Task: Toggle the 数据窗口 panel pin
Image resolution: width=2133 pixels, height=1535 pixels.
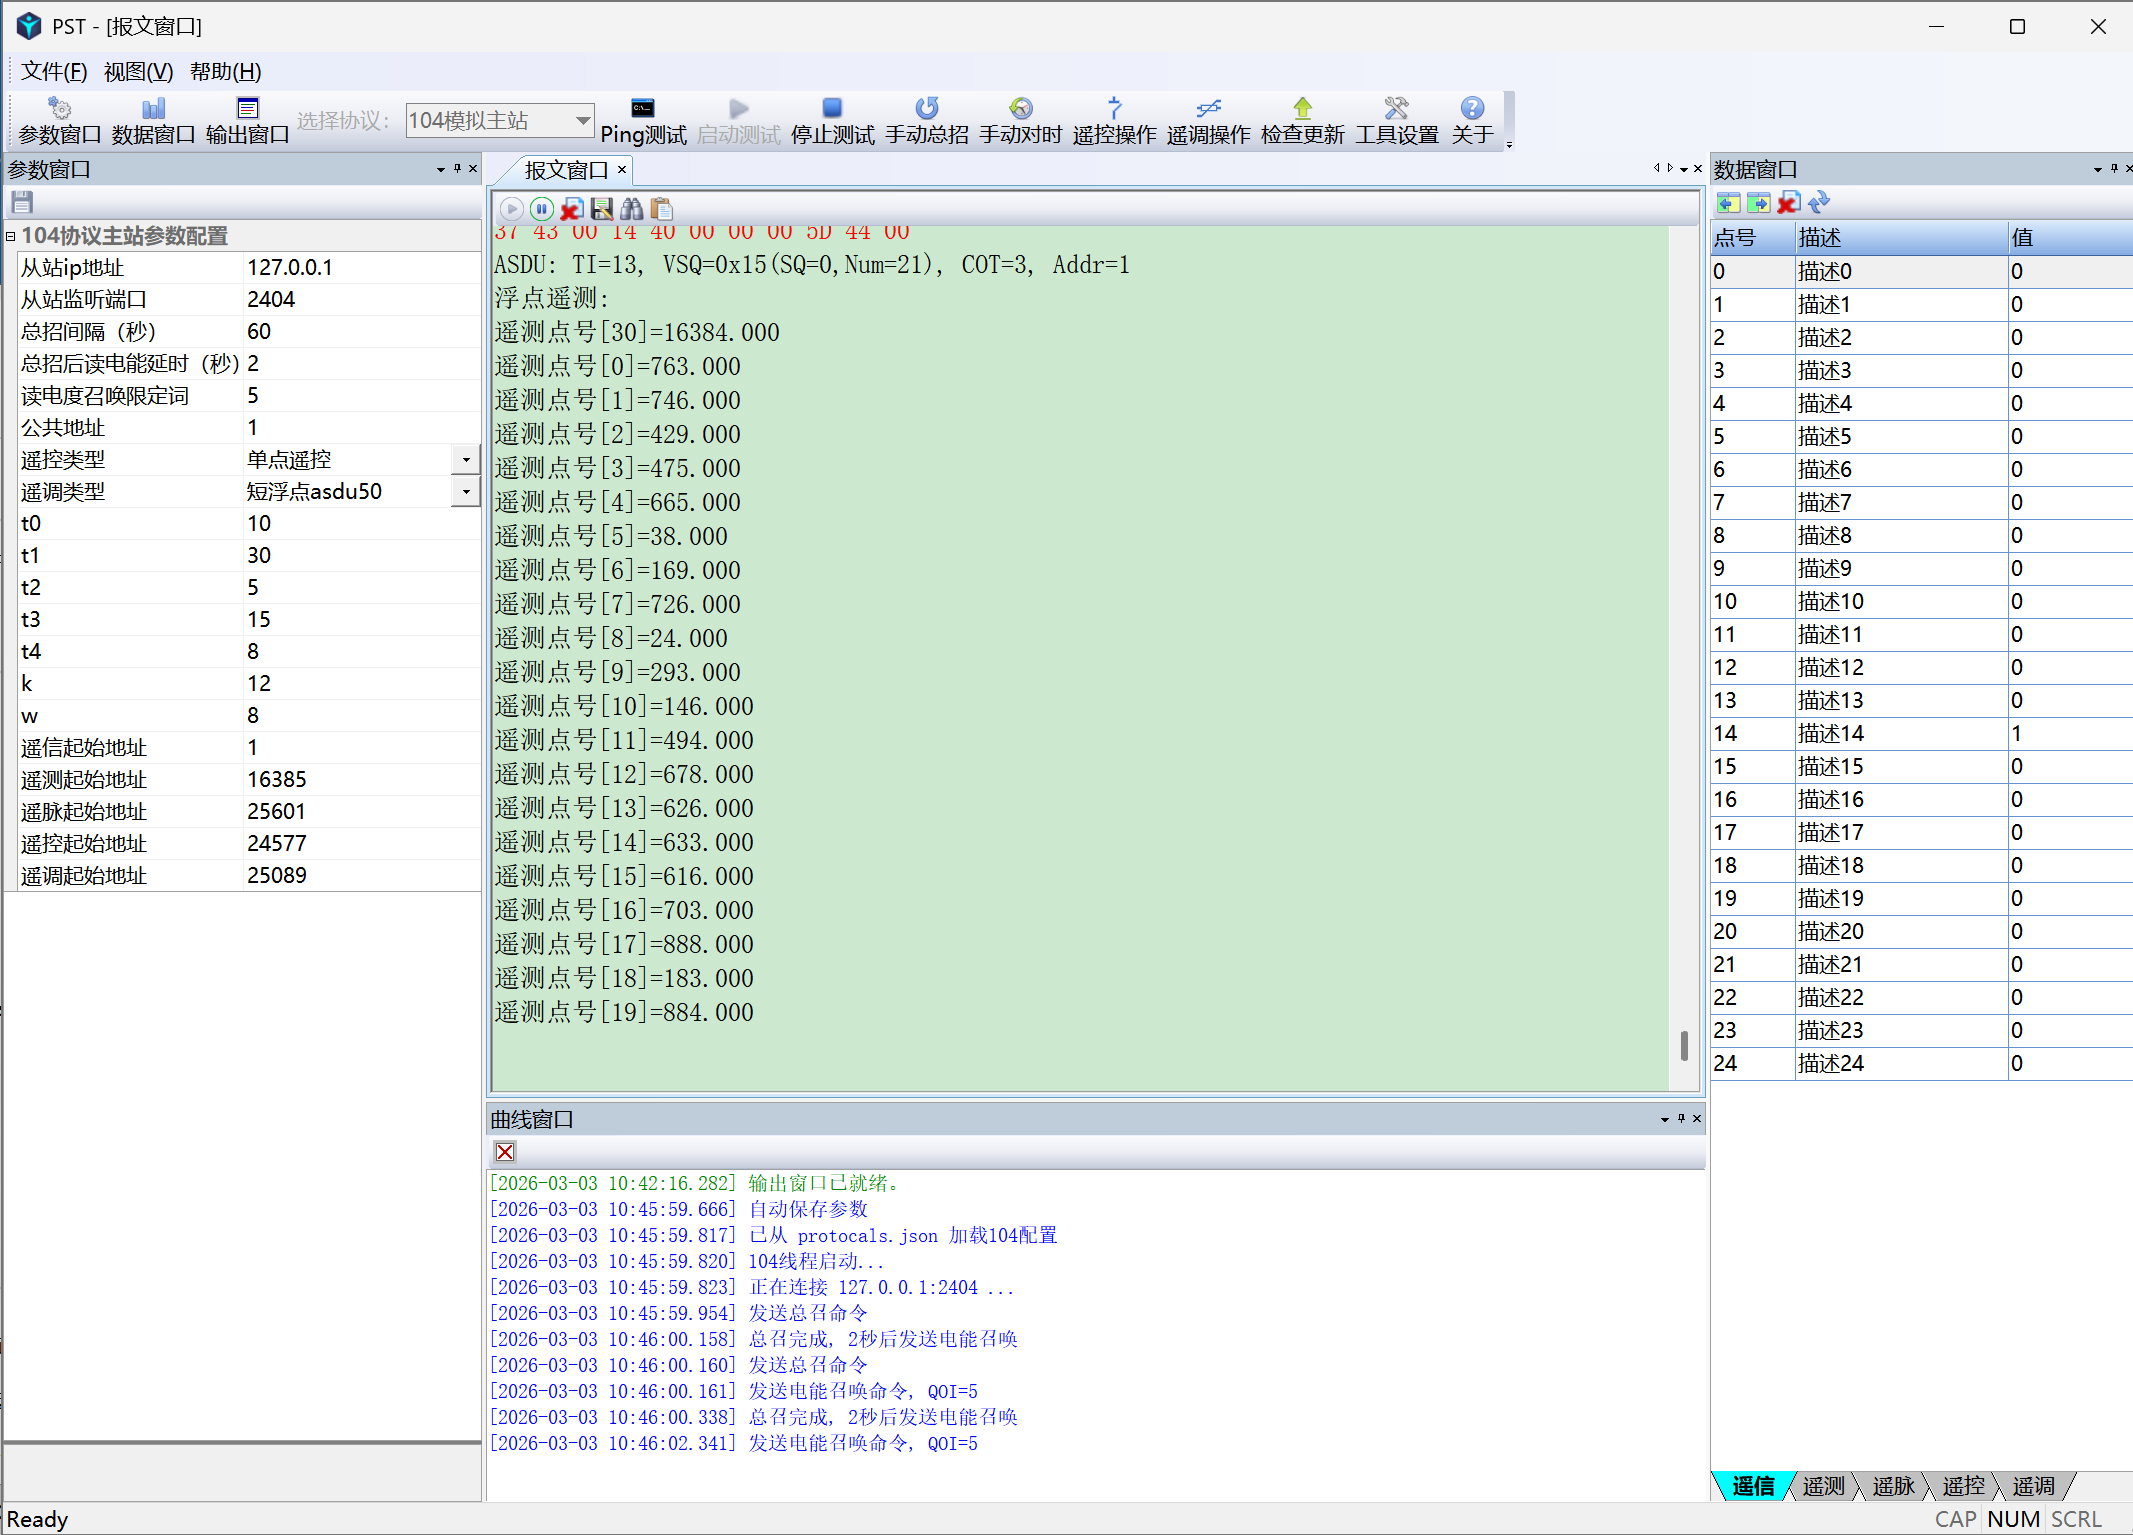Action: click(x=2114, y=169)
